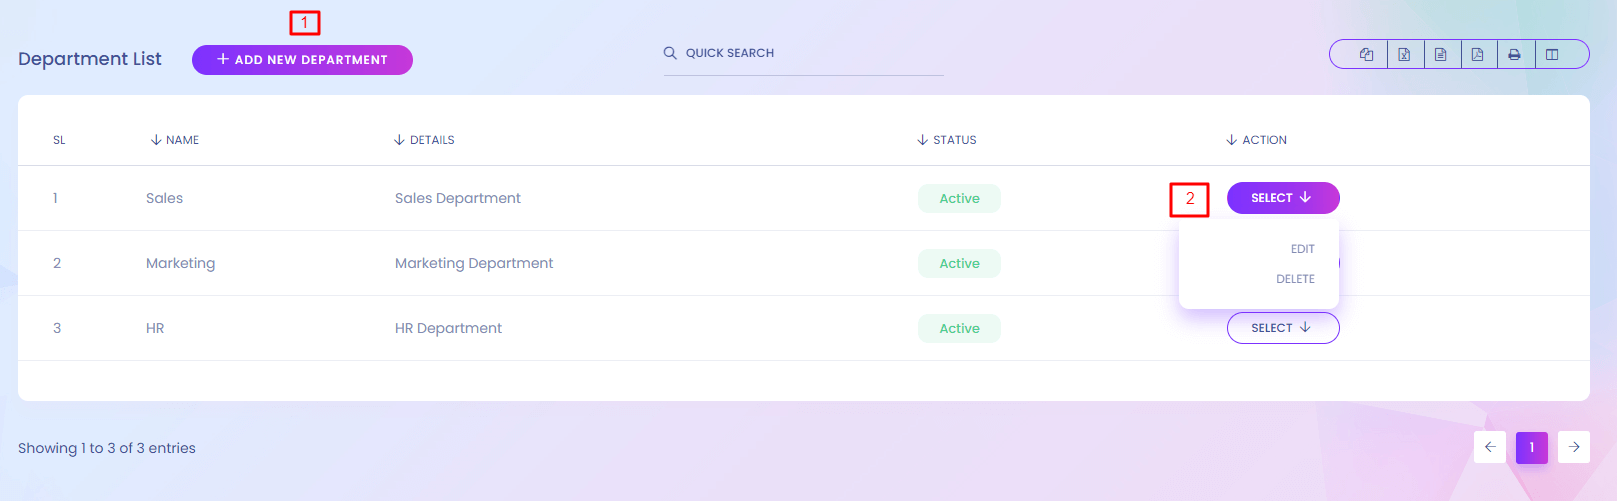Viewport: 1617px width, 501px height.
Task: Go to the previous page arrow
Action: click(x=1490, y=447)
